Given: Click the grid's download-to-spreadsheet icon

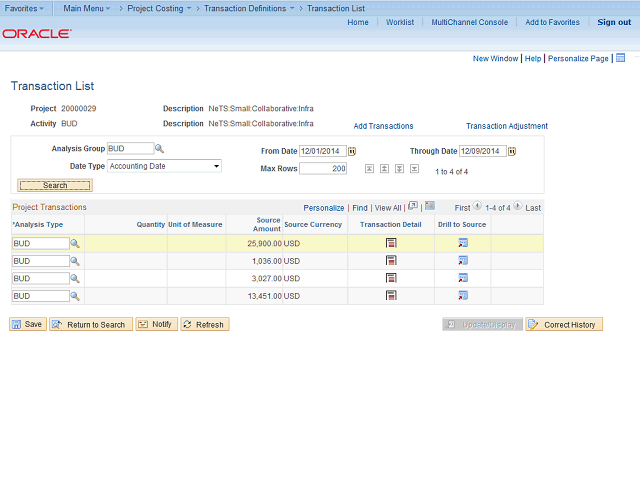Looking at the screenshot, I should [x=427, y=207].
